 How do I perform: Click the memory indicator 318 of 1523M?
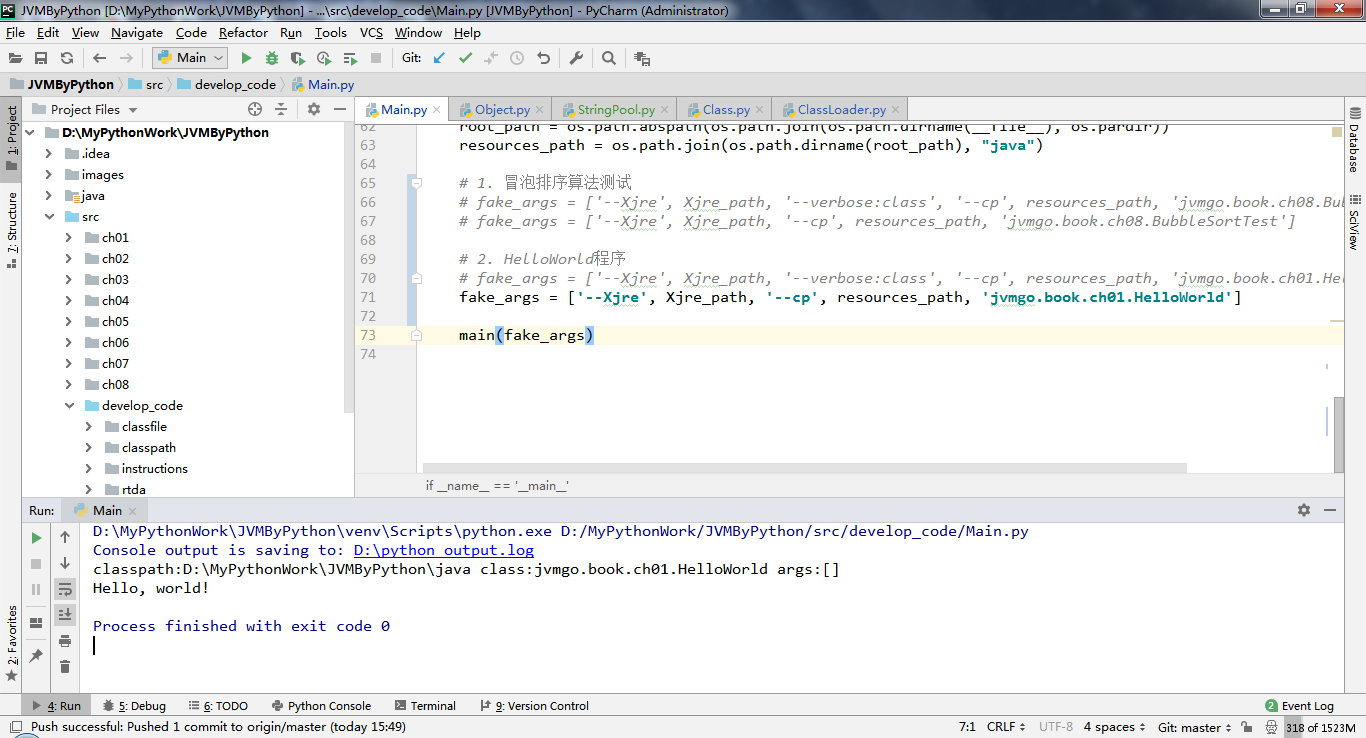1320,728
